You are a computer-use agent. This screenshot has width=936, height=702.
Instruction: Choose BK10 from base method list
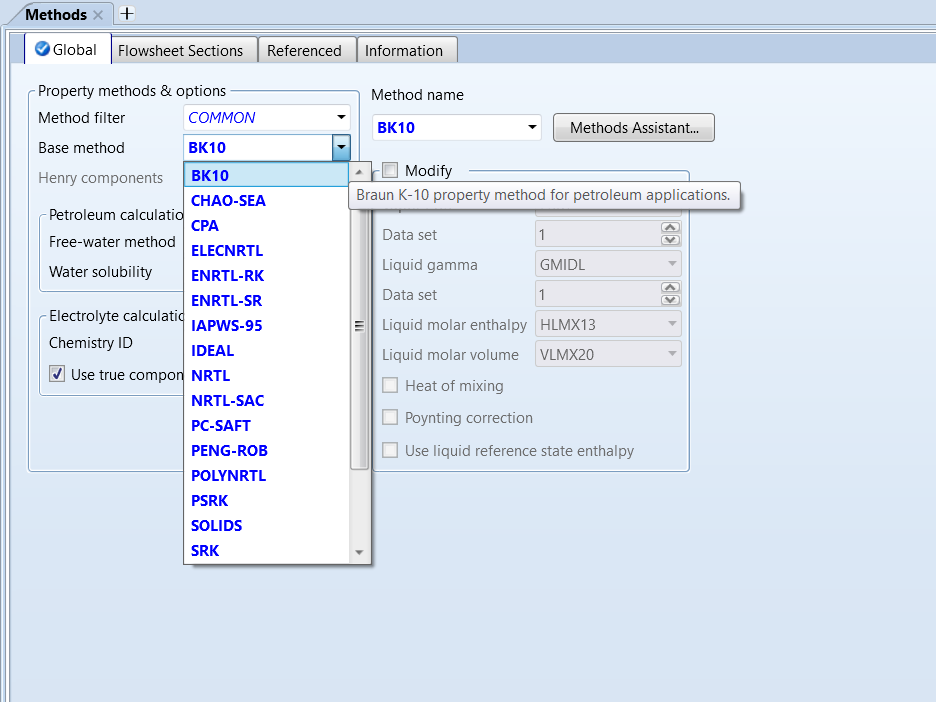click(x=266, y=176)
